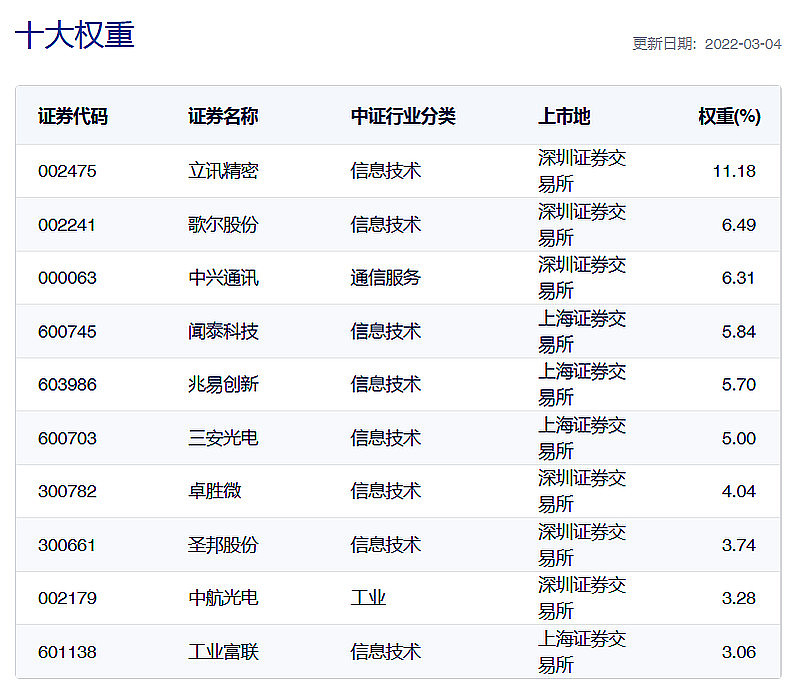Image resolution: width=800 pixels, height=697 pixels.
Task: Select stock code 000063
Action: [67, 278]
